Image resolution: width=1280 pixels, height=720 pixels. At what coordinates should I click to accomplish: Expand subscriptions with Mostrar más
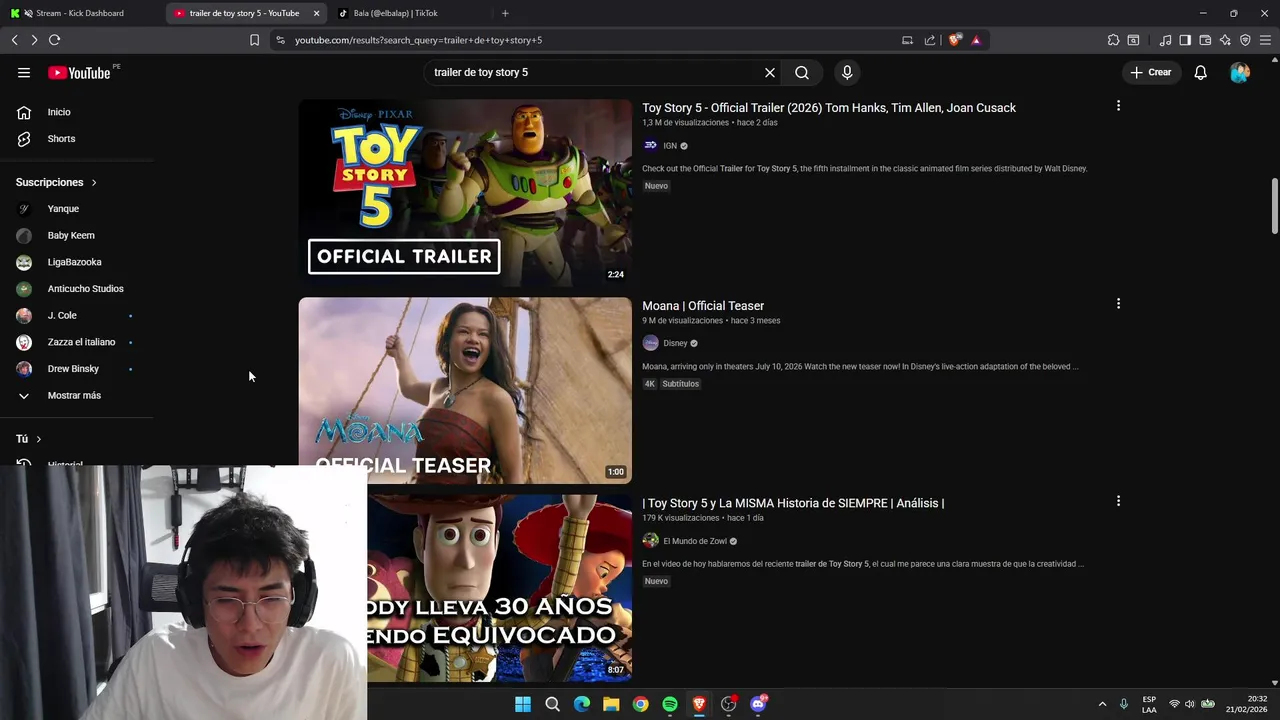(x=76, y=395)
